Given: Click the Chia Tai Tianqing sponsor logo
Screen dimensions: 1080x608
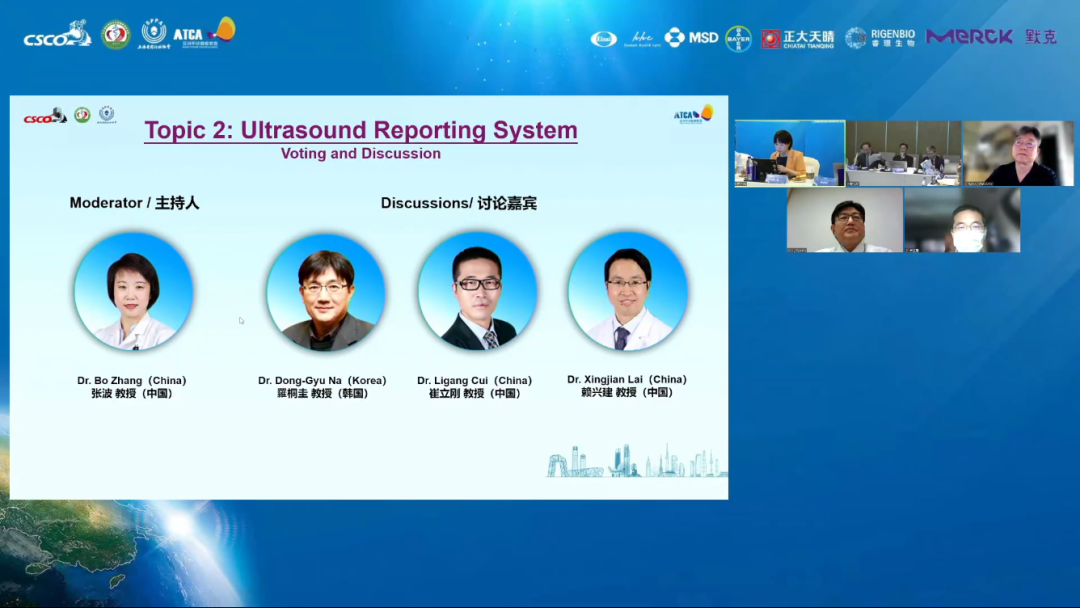Looking at the screenshot, I should tap(797, 38).
